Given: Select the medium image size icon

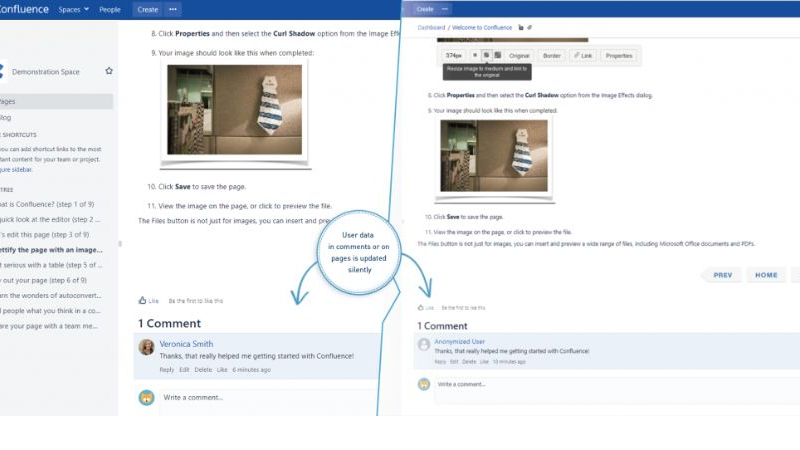Looking at the screenshot, I should pos(485,56).
